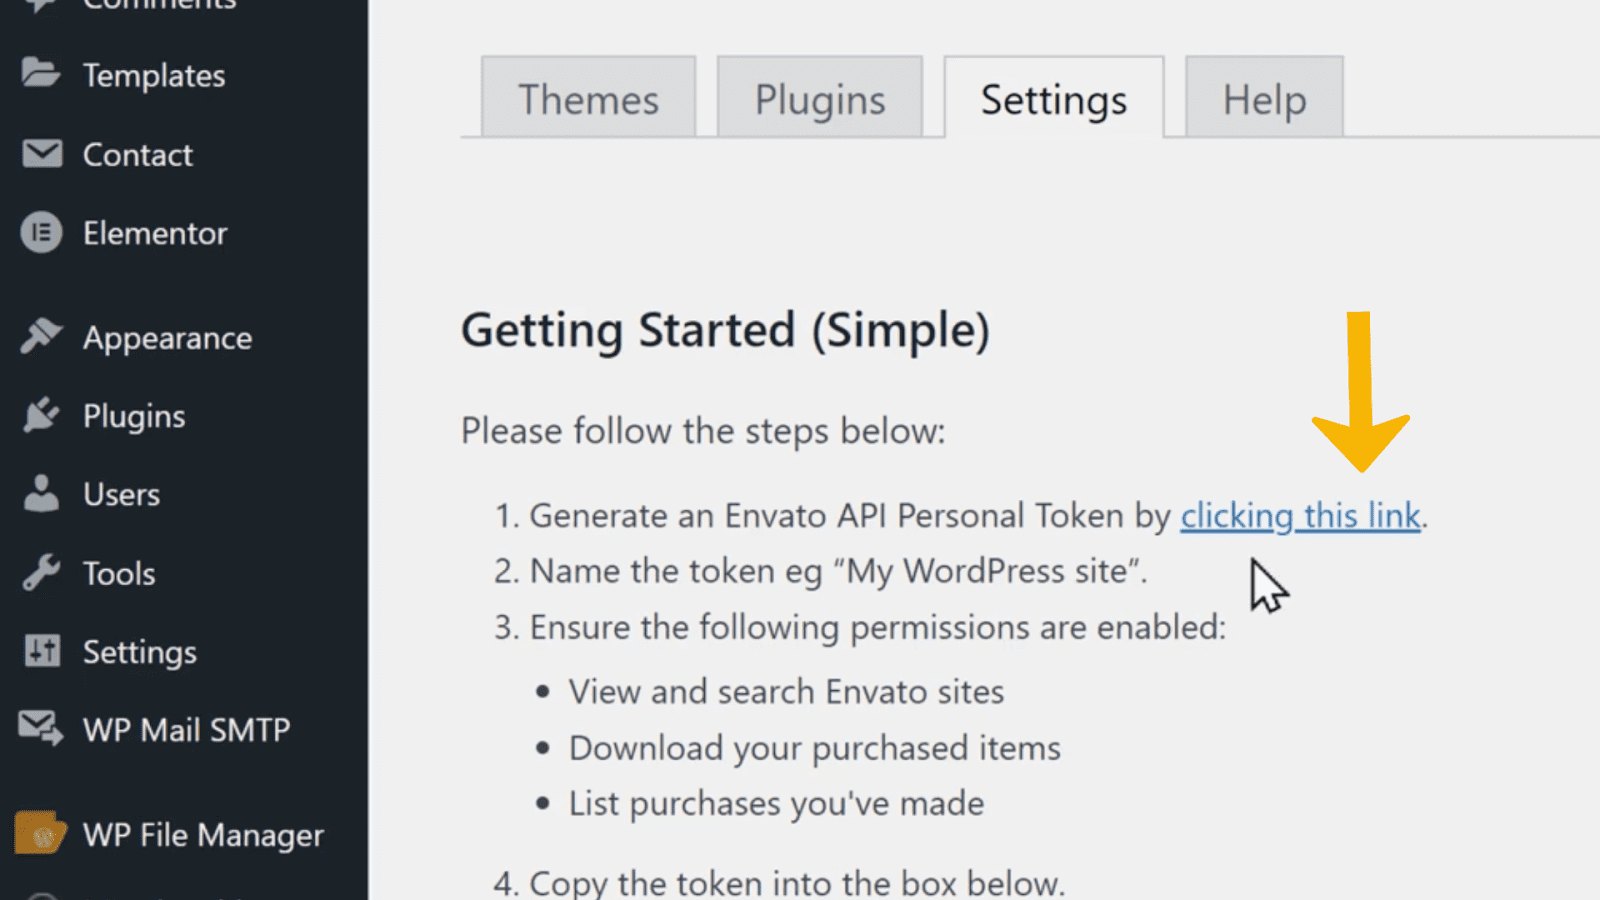Click the Appearance paintbrush icon

41,336
